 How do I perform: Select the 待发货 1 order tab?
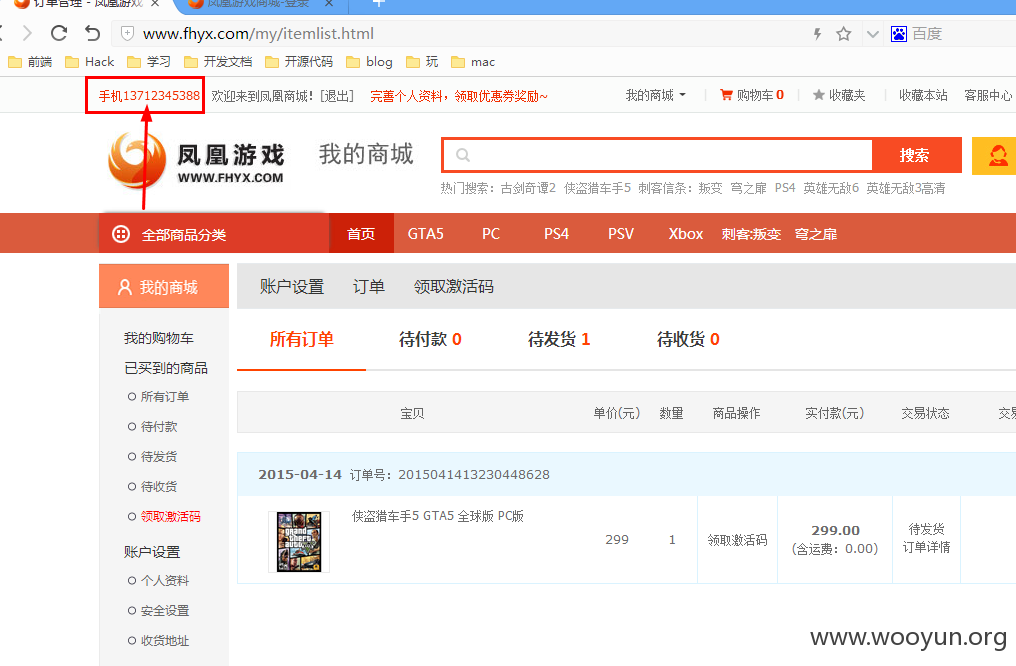[559, 339]
